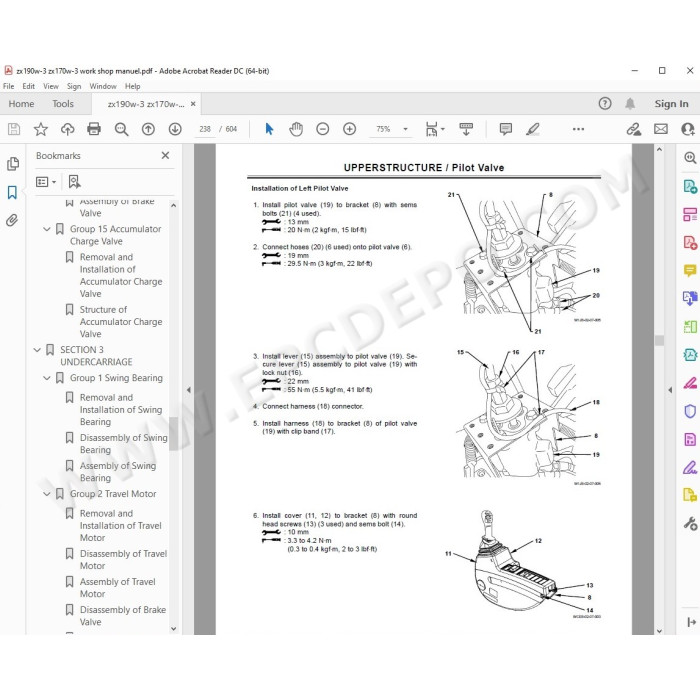Collapse Group 15 Accumulator Charge Valve
700x700 pixels.
pos(46,229)
